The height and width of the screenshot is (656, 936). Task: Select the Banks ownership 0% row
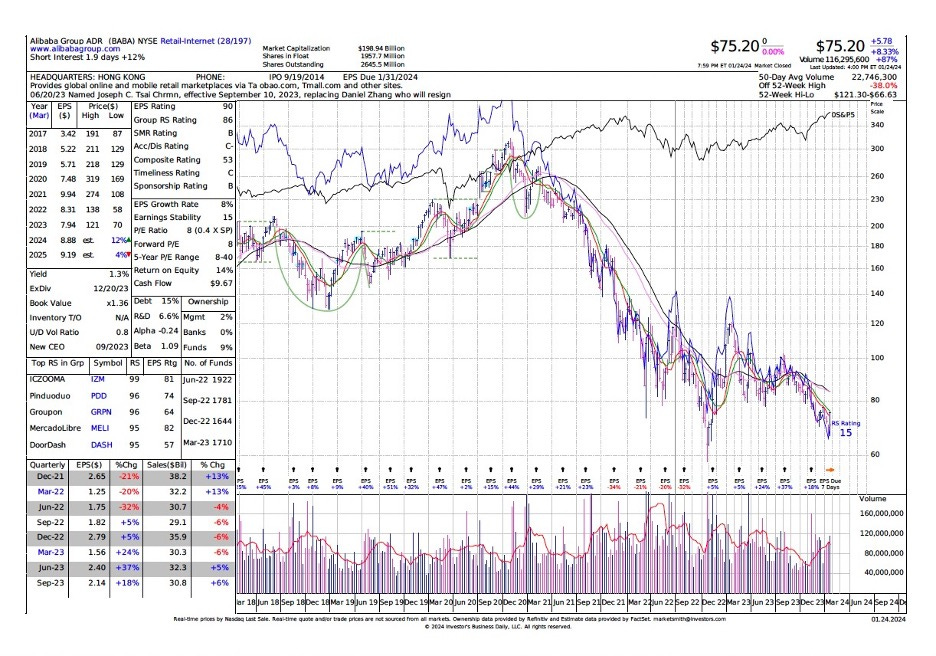(x=208, y=332)
